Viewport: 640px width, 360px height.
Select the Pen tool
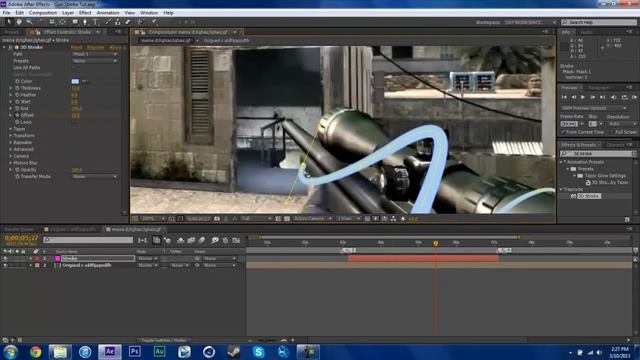[x=85, y=22]
